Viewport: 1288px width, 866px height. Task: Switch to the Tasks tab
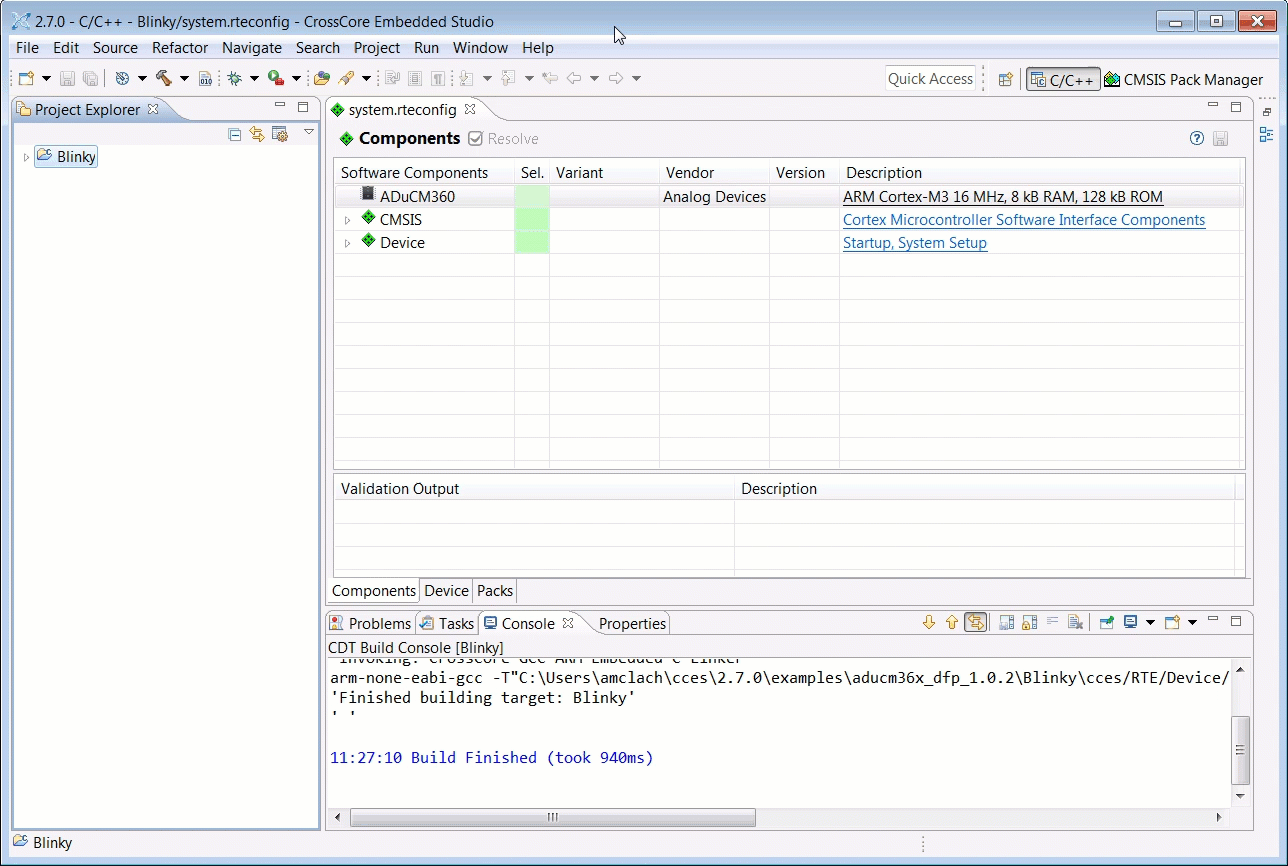coord(447,623)
